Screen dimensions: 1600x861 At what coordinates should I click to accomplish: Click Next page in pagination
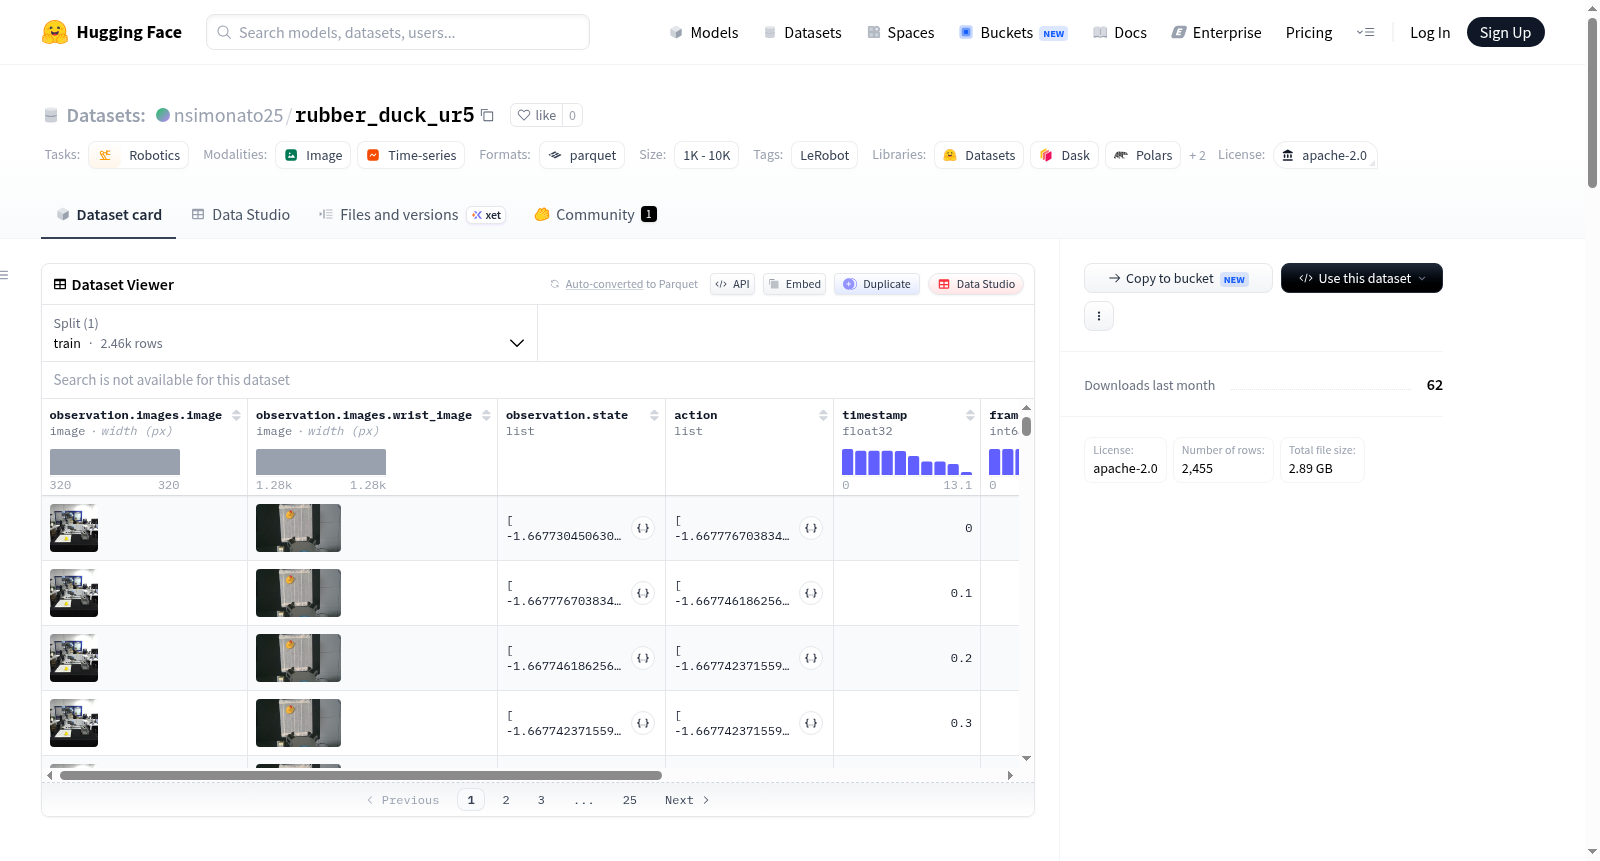pos(687,800)
